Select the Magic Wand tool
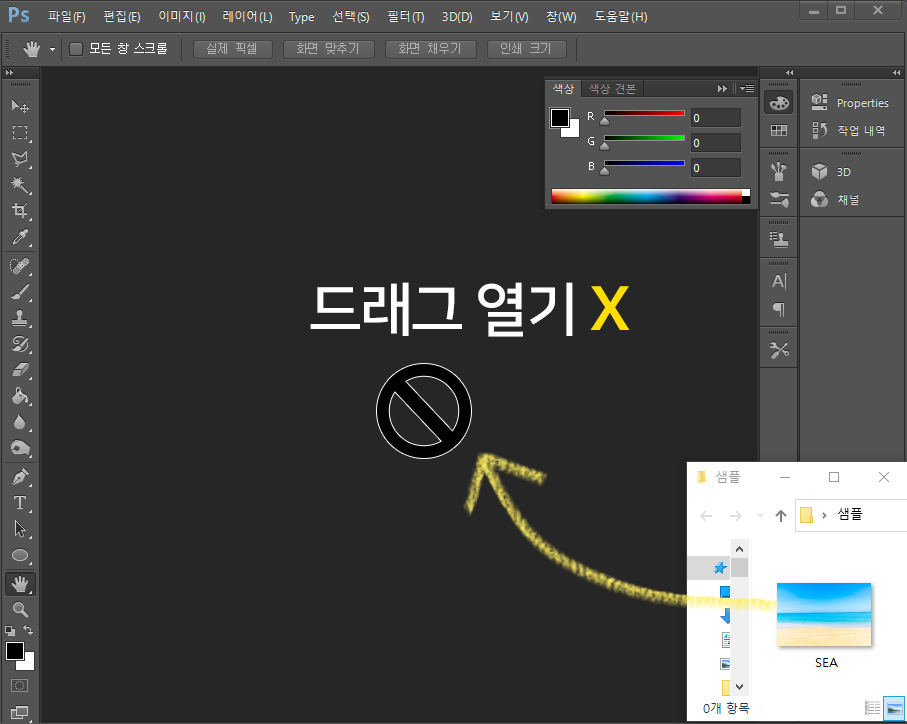This screenshot has height=724, width=907. point(20,184)
